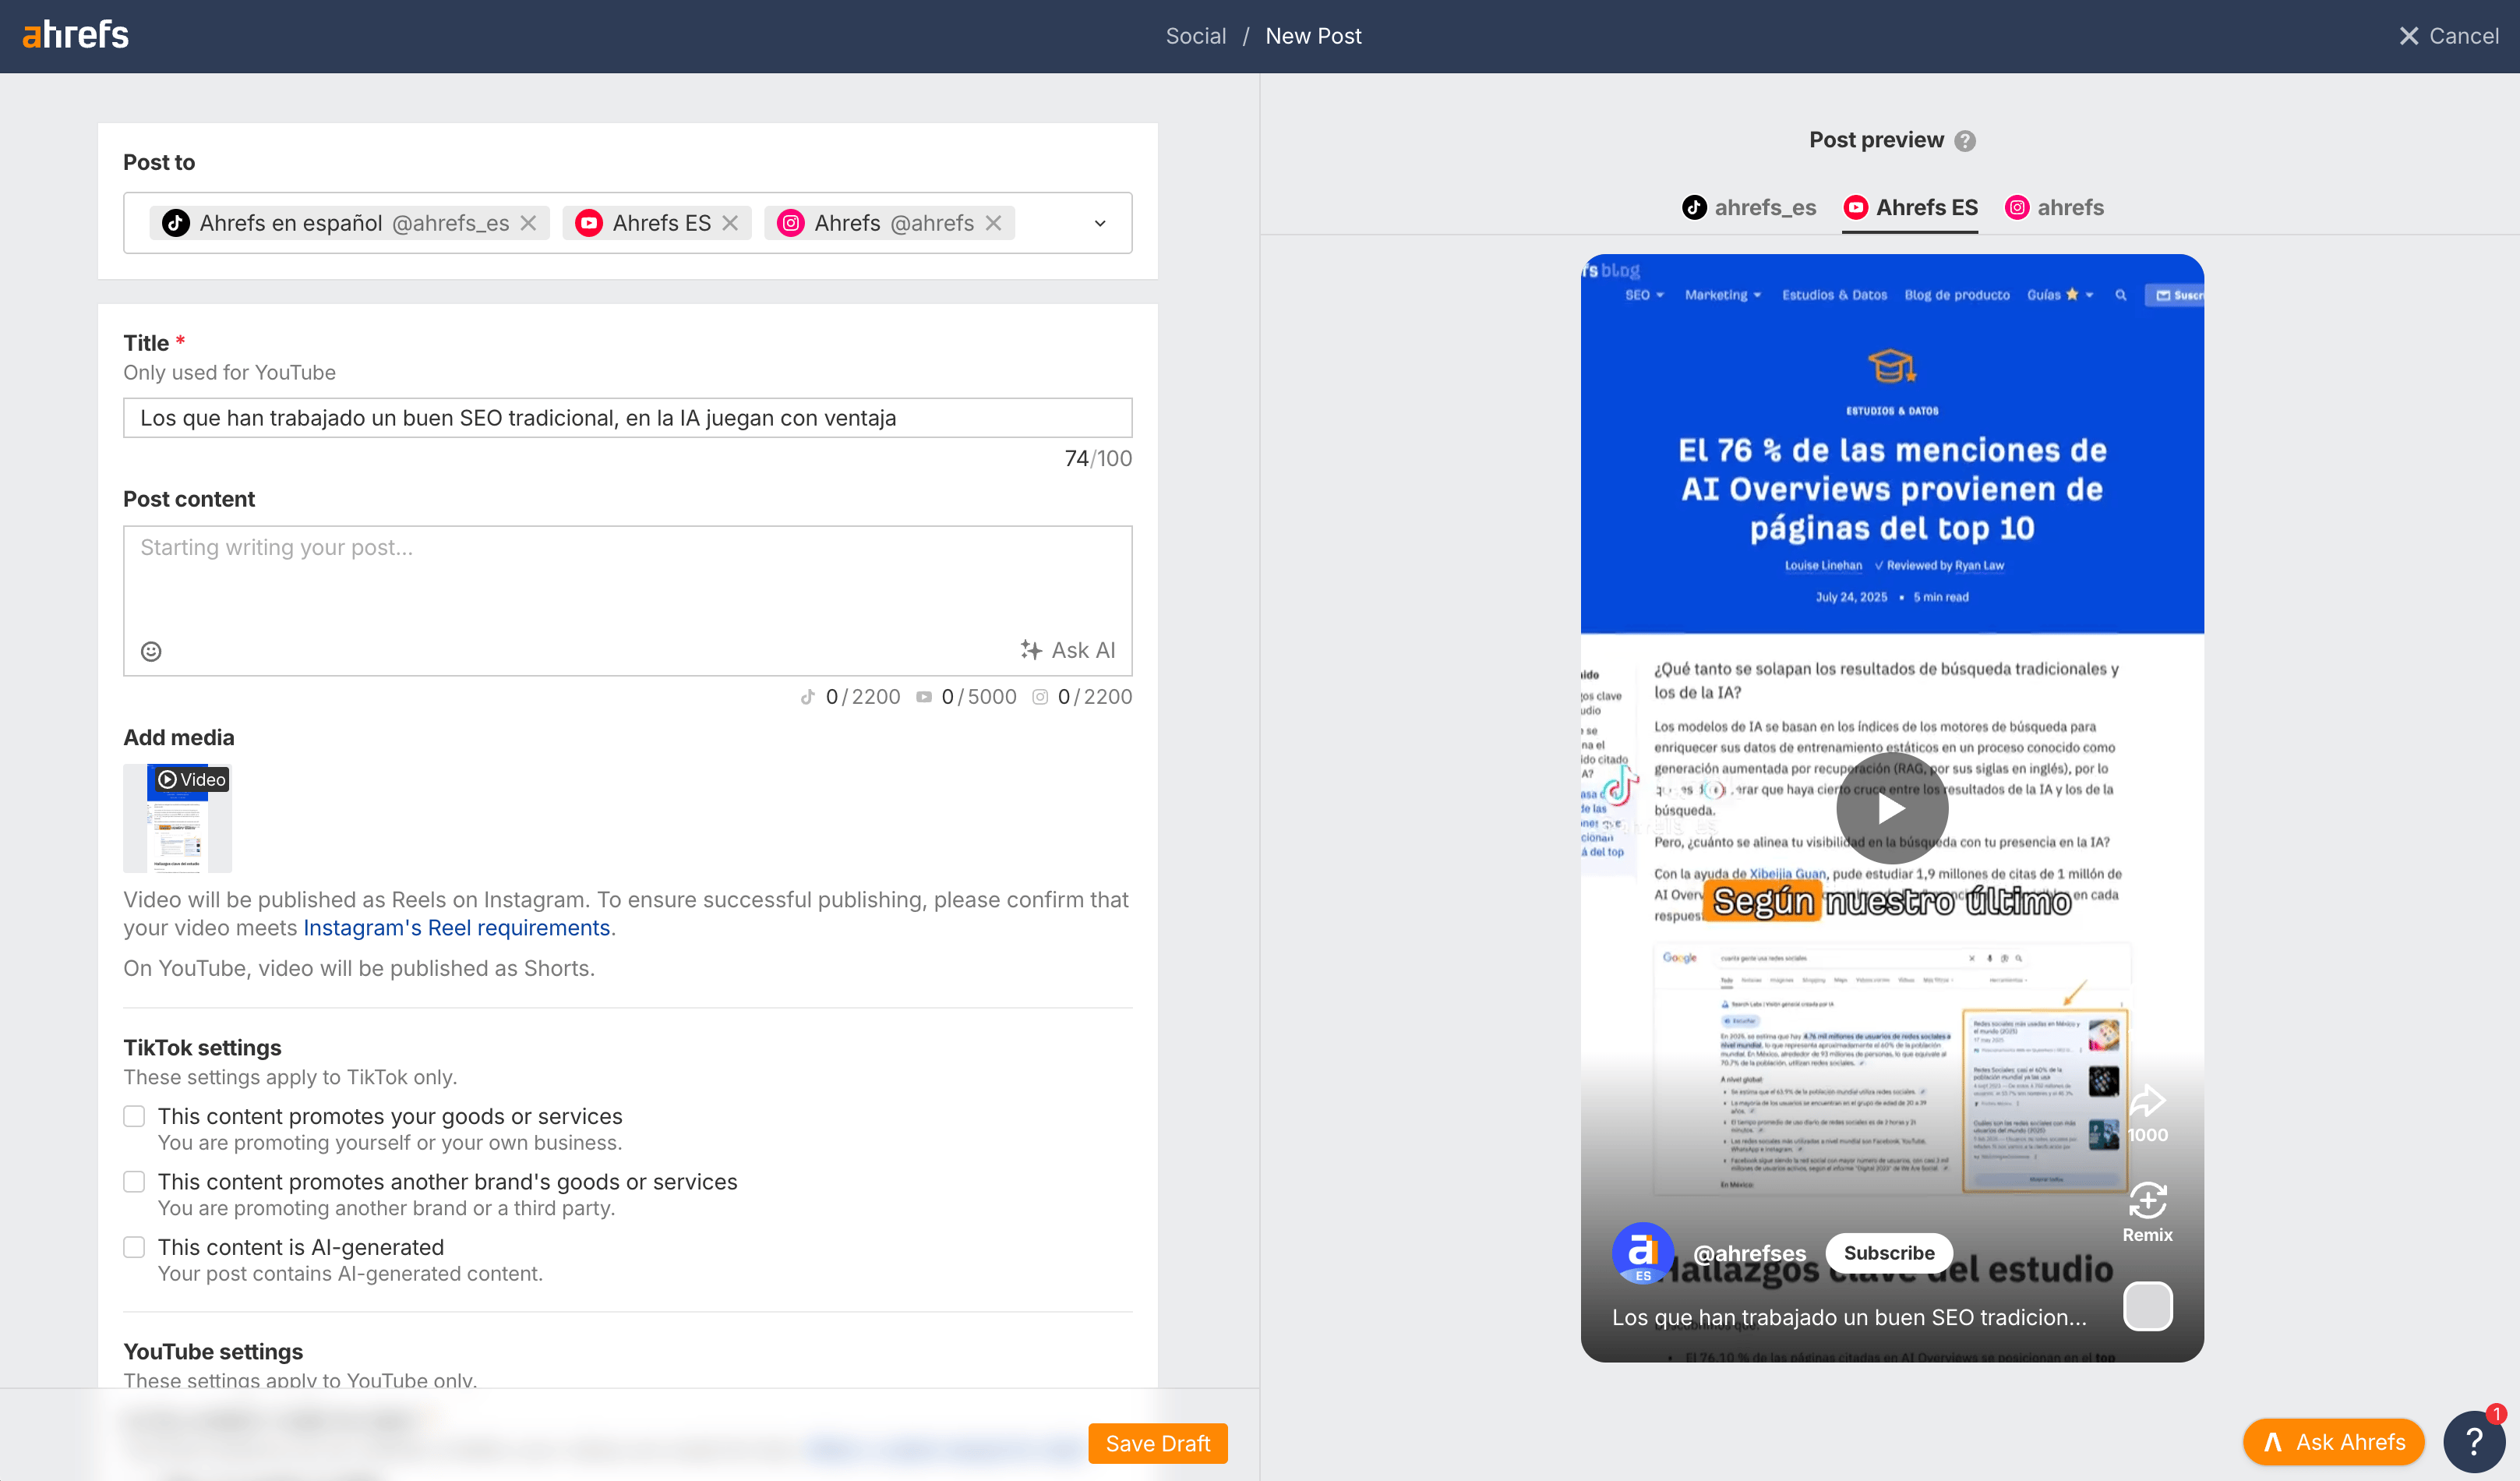The width and height of the screenshot is (2520, 1481).
Task: Click Instagram icon in Ahrefs chip
Action: point(791,223)
